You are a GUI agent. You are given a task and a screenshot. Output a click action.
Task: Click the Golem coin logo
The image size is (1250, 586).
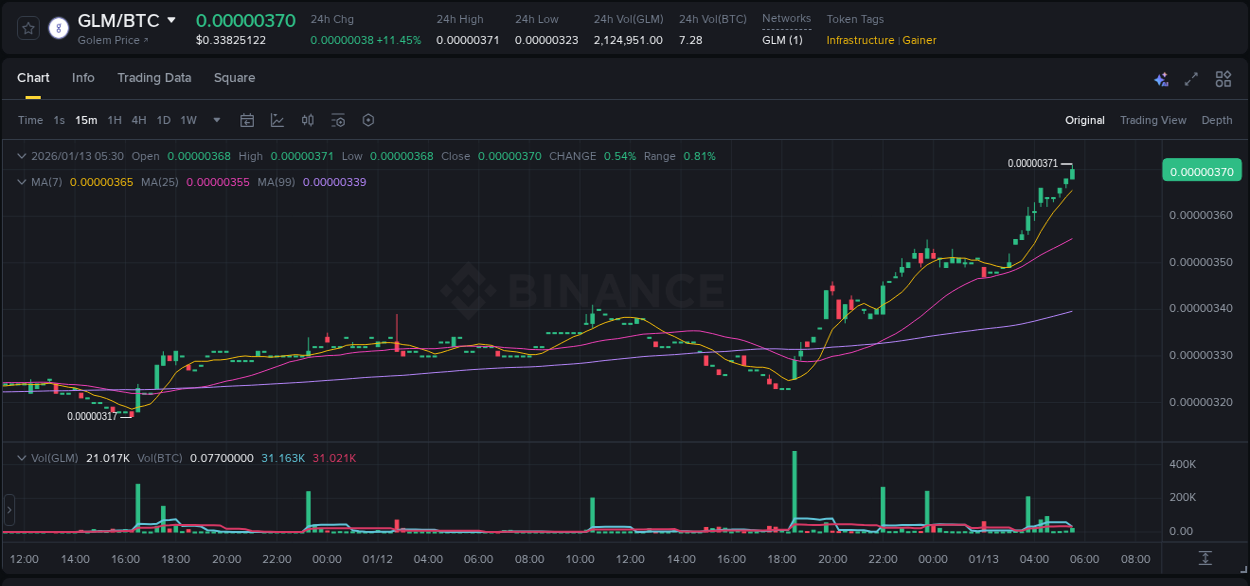58,28
